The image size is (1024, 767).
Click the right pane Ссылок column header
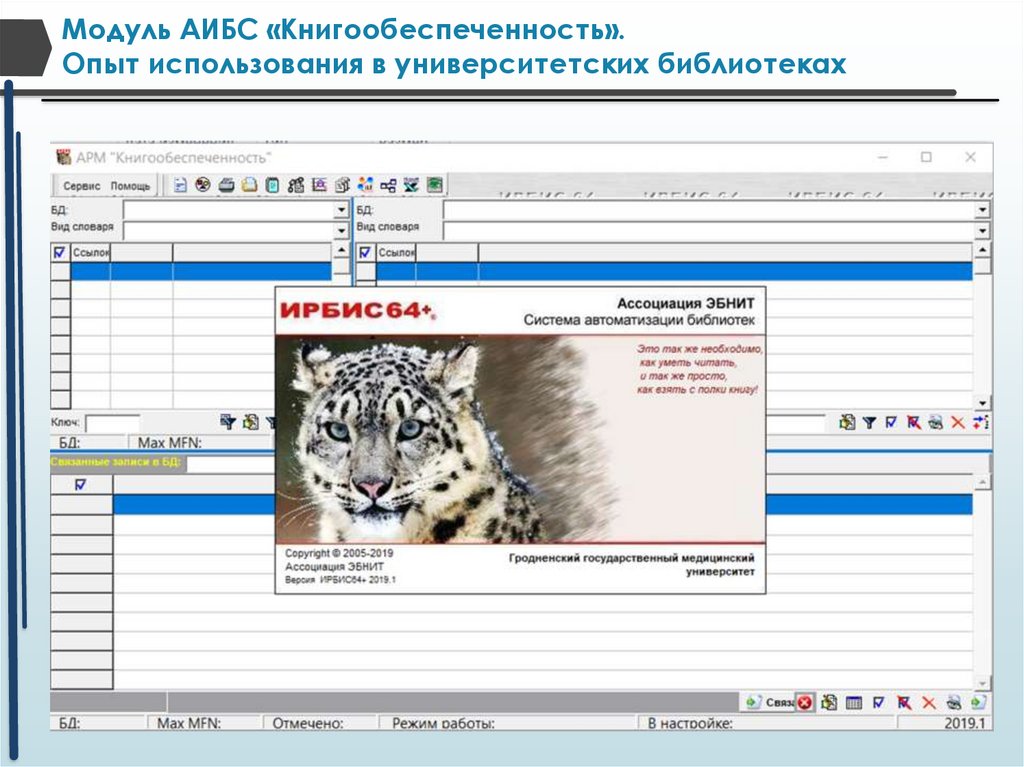396,252
